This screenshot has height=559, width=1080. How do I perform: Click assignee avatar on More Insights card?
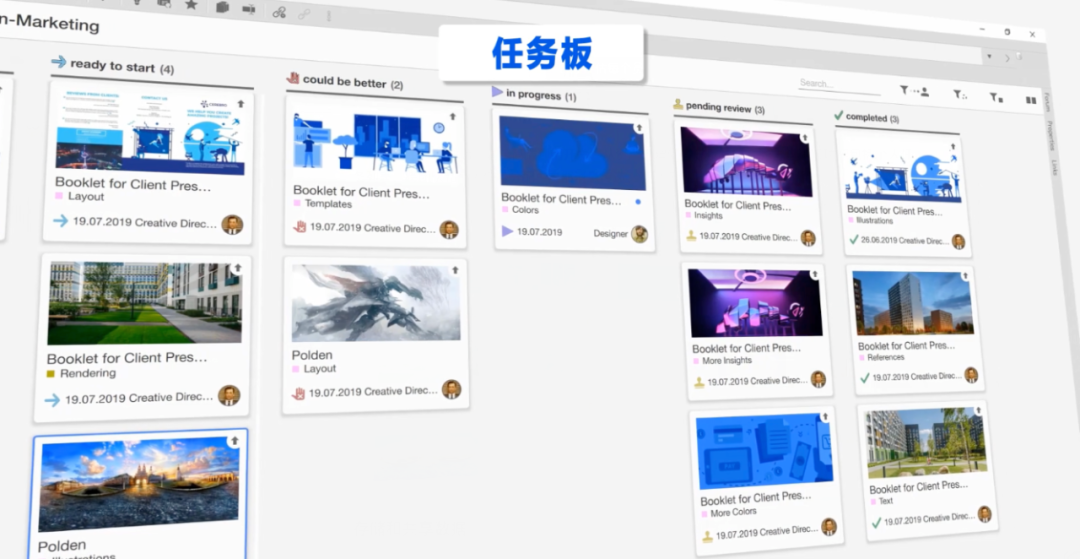[x=818, y=379]
